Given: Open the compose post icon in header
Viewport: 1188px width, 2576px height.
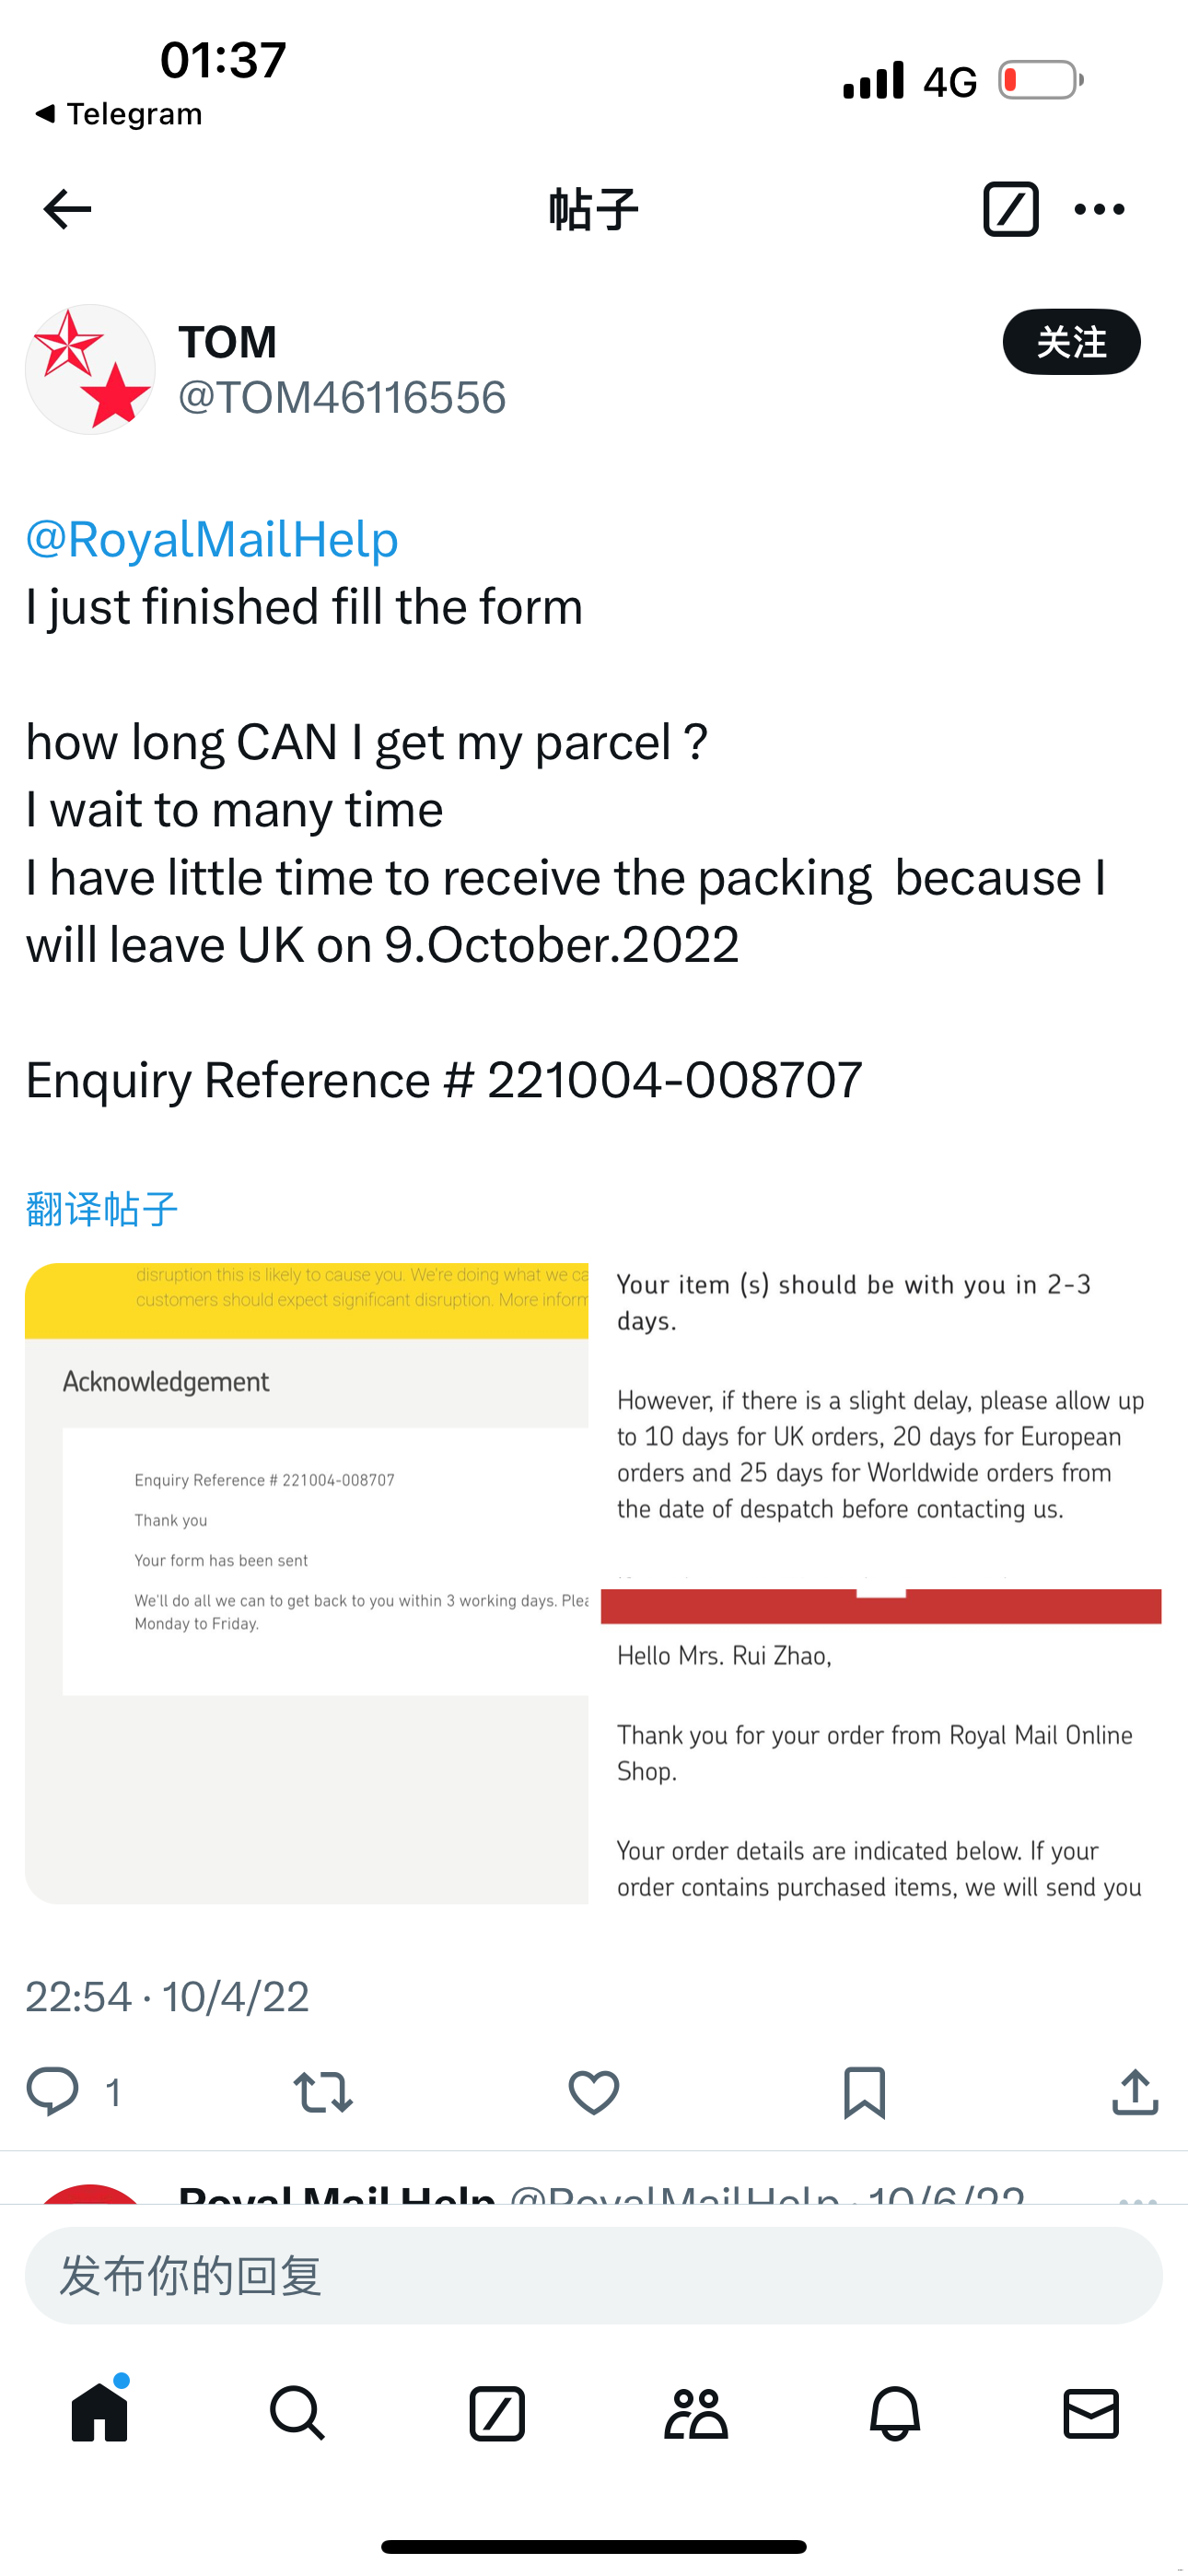Looking at the screenshot, I should click(x=1010, y=209).
